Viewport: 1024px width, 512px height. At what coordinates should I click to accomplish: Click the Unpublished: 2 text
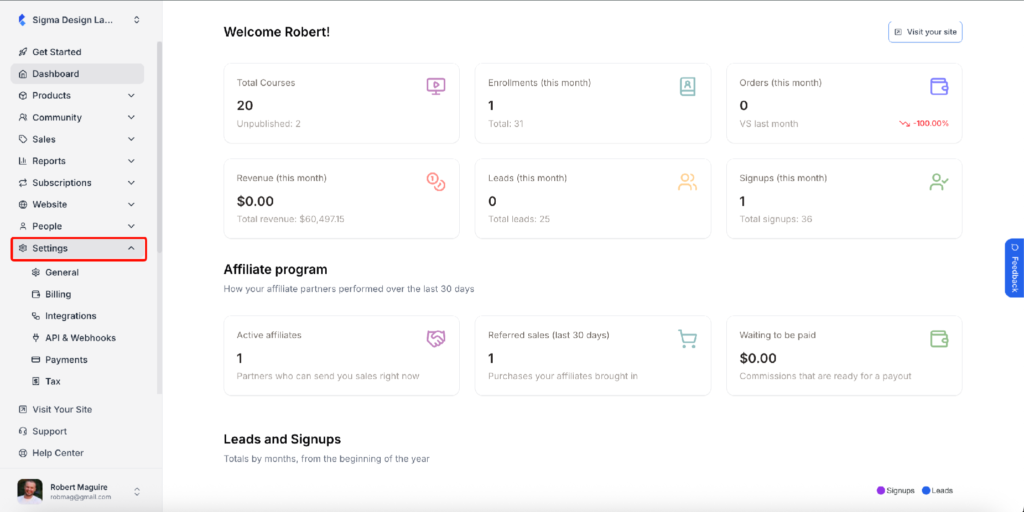(268, 123)
